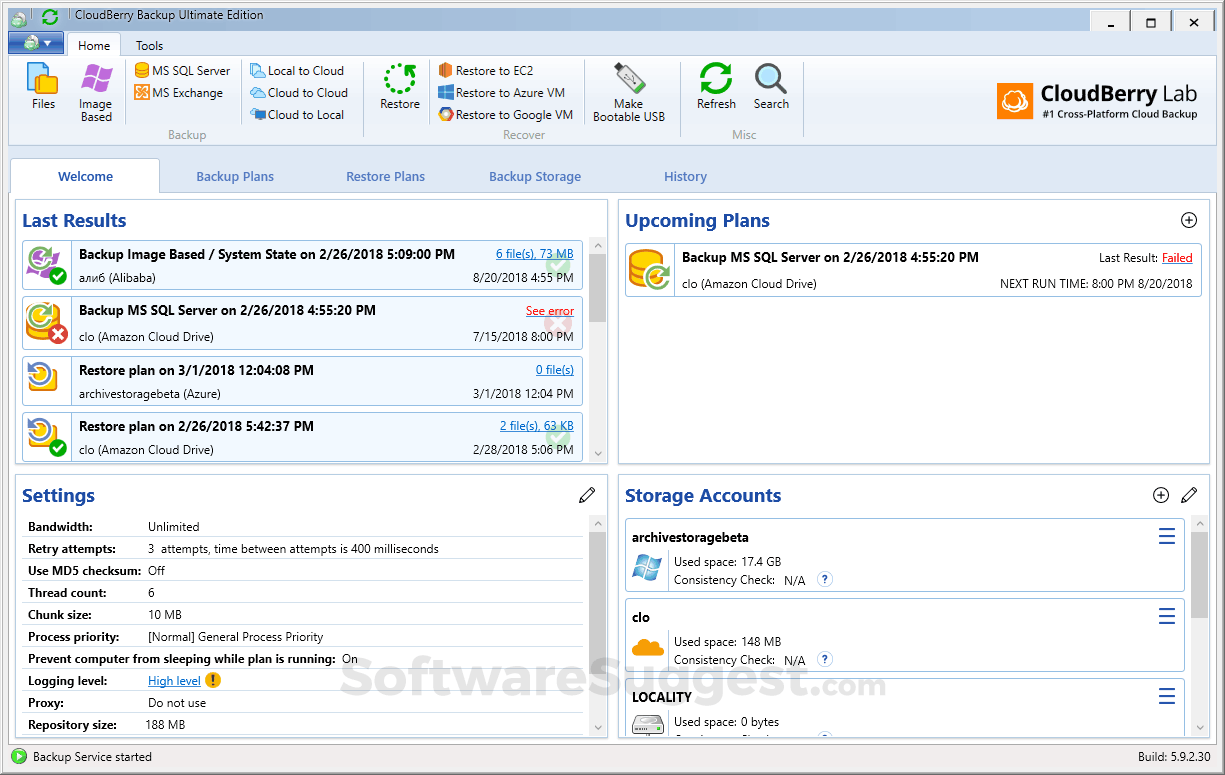Screen dimensions: 1225x775
Task: Add a new storage account with plus icon
Action: tap(1160, 494)
